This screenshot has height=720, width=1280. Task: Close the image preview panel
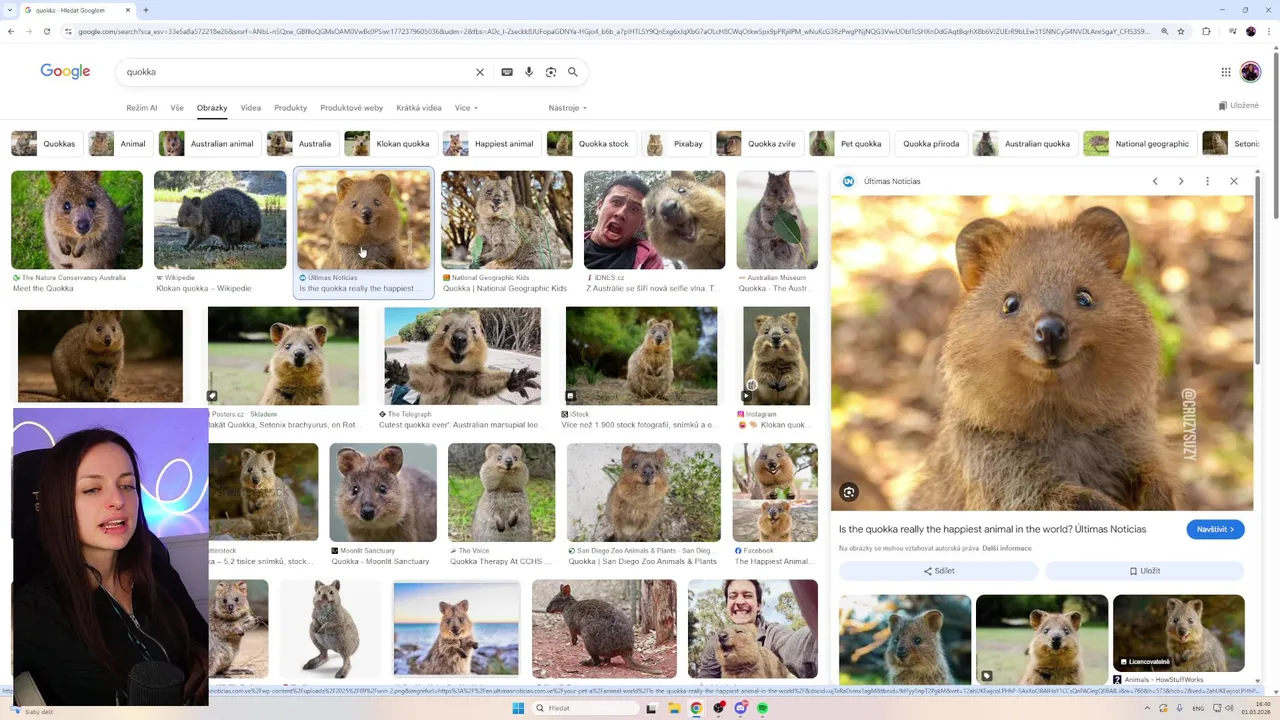coord(1234,181)
